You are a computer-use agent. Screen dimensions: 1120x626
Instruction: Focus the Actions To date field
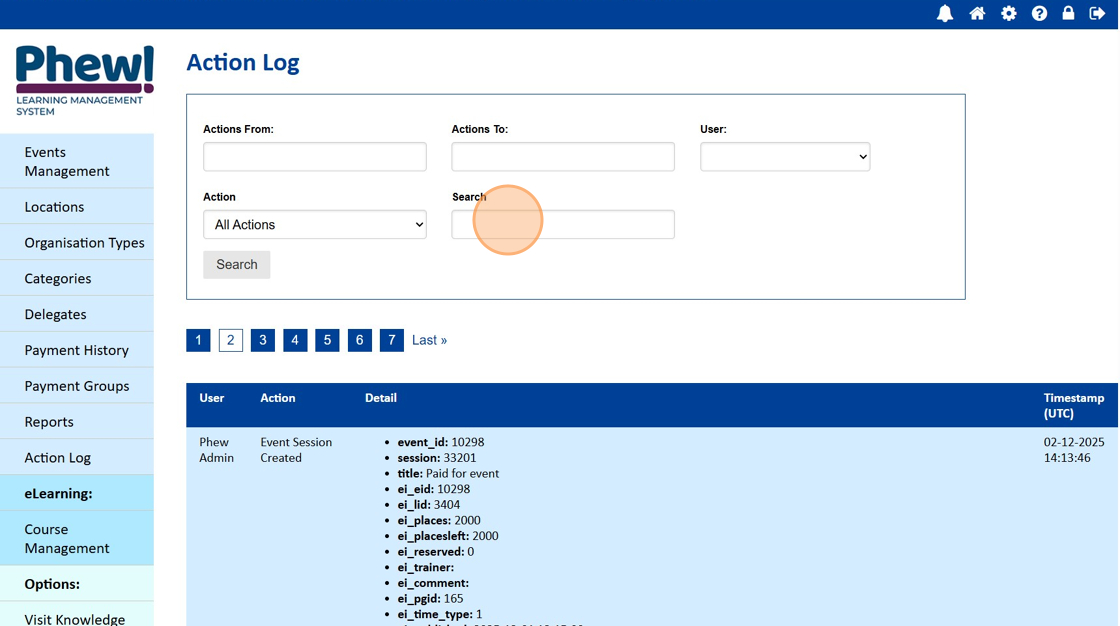[563, 156]
